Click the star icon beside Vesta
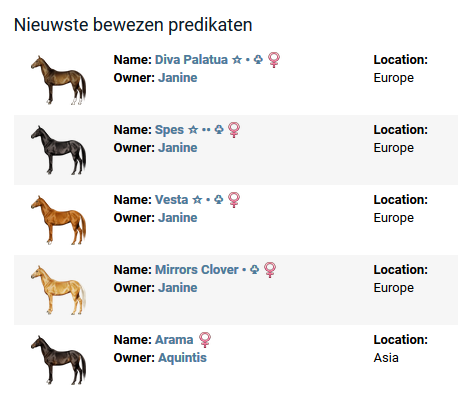Image resolution: width=458 pixels, height=404 pixels. 197,200
